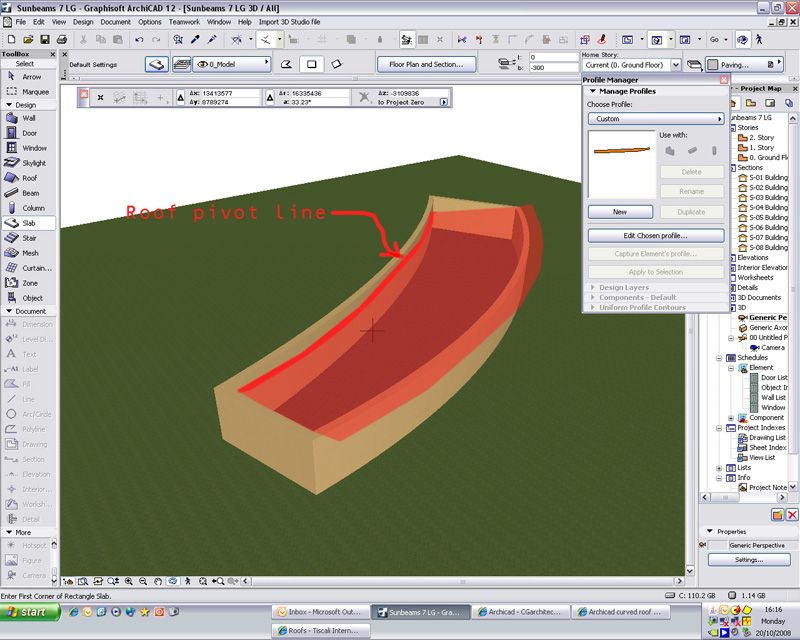Select the Zone tool
800x640 pixels.
pyautogui.click(x=28, y=283)
